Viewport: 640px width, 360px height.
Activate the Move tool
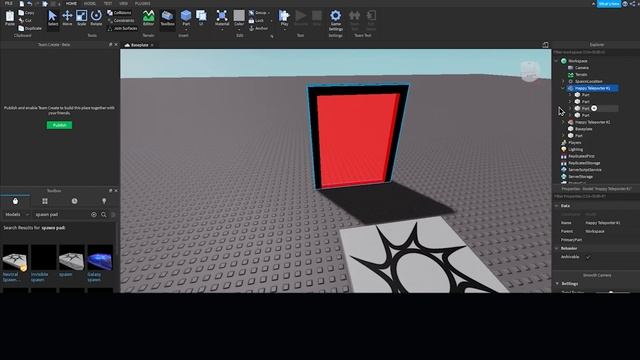pos(67,18)
